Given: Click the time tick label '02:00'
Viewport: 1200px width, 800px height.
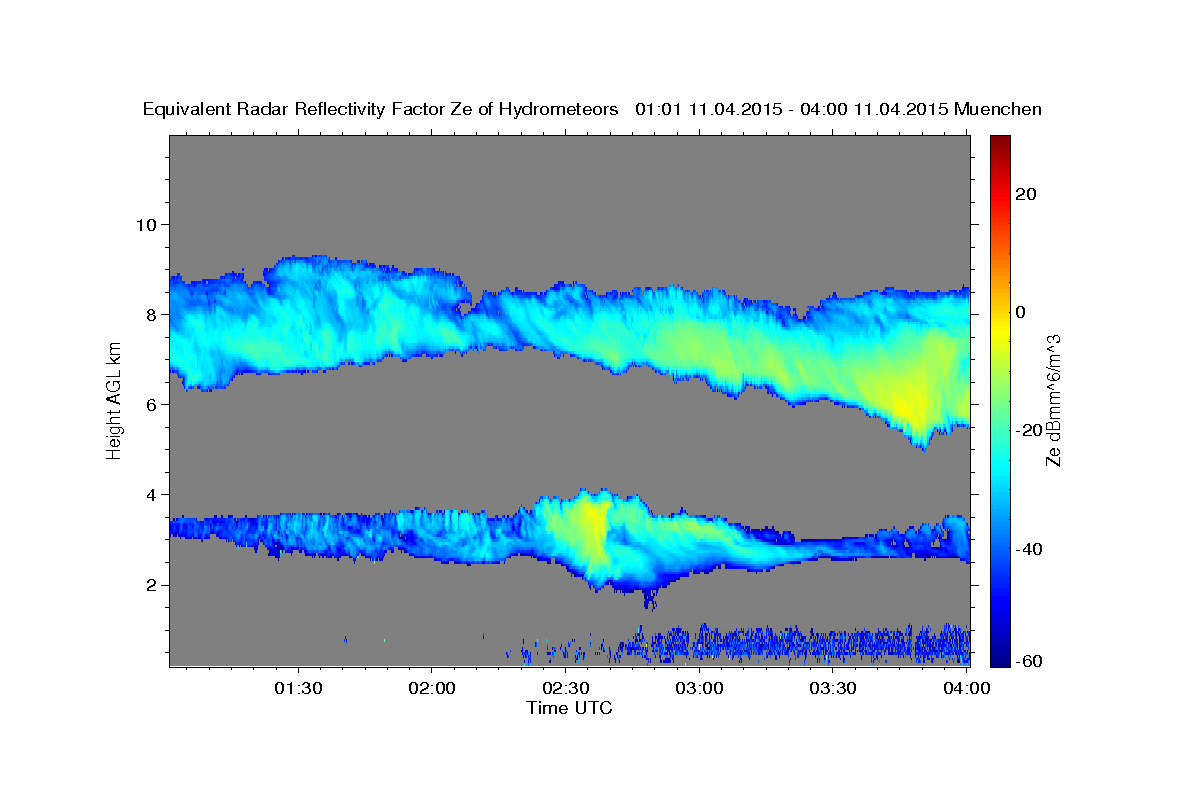Looking at the screenshot, I should [x=432, y=688].
